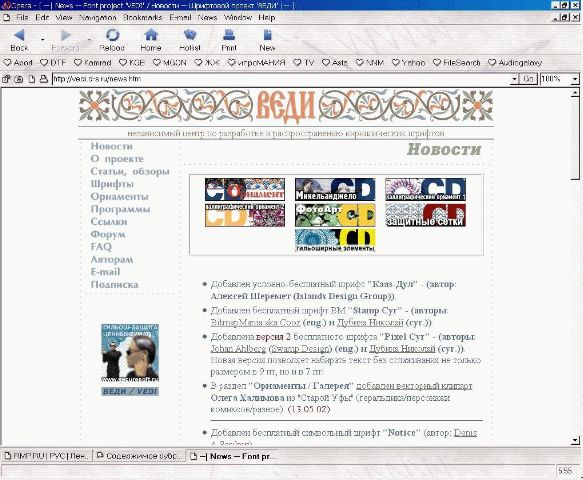Open the MGCN bookmark

click(x=170, y=63)
